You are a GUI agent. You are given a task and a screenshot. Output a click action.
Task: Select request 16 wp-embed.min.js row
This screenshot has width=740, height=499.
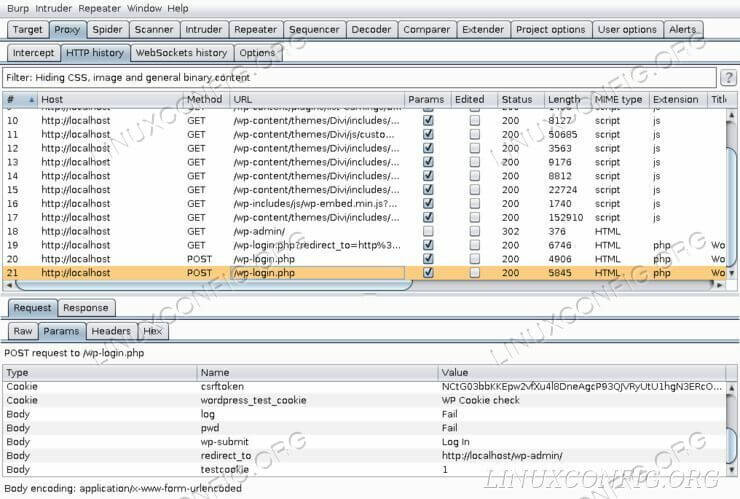364,203
